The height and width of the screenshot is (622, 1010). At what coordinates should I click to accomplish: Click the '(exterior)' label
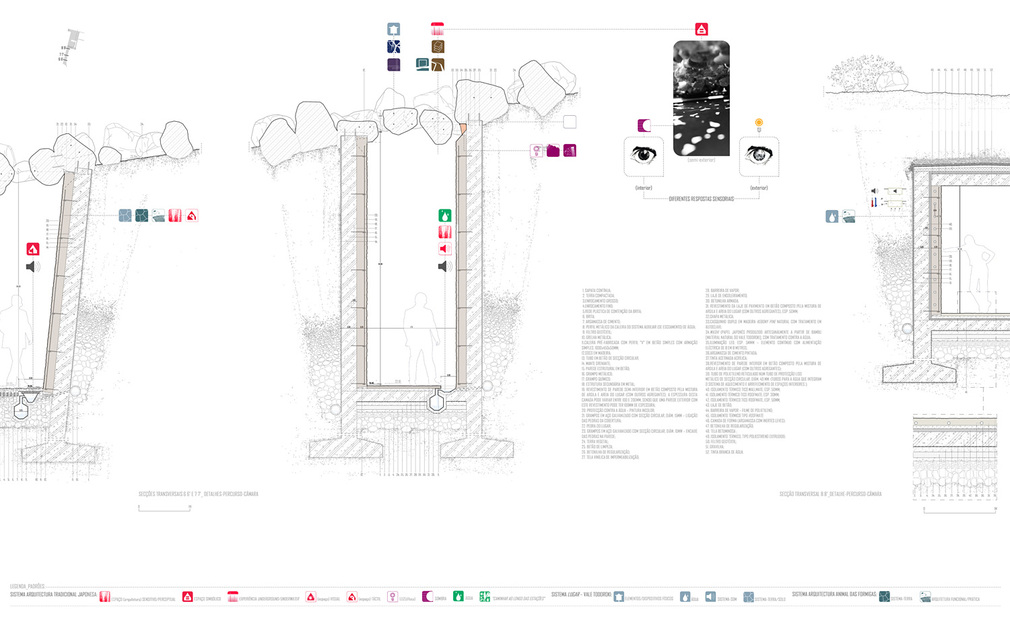click(759, 187)
